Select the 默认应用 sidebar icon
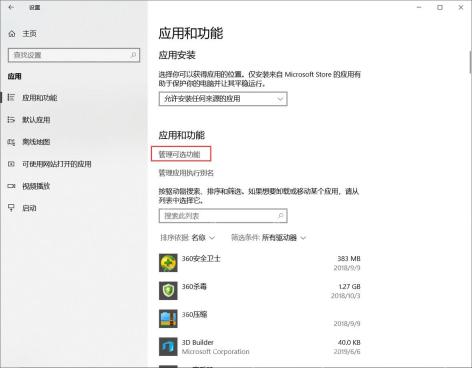This screenshot has height=368, width=472. point(11,119)
